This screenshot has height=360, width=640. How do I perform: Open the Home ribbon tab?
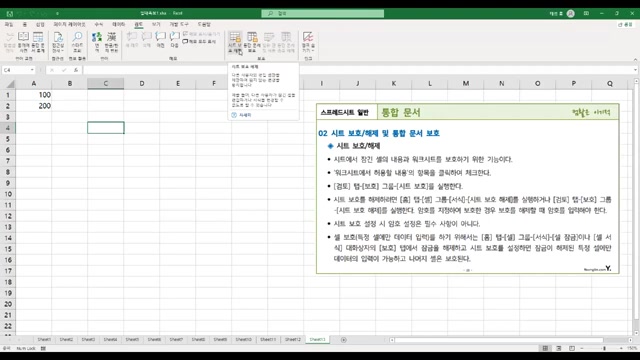pos(24,24)
